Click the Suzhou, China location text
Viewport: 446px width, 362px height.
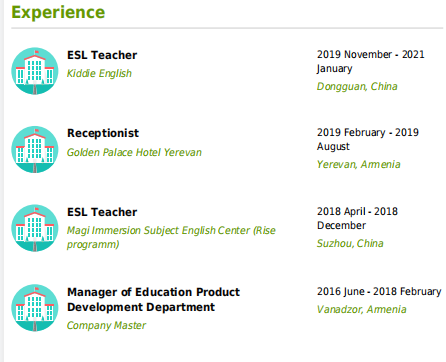coord(350,243)
